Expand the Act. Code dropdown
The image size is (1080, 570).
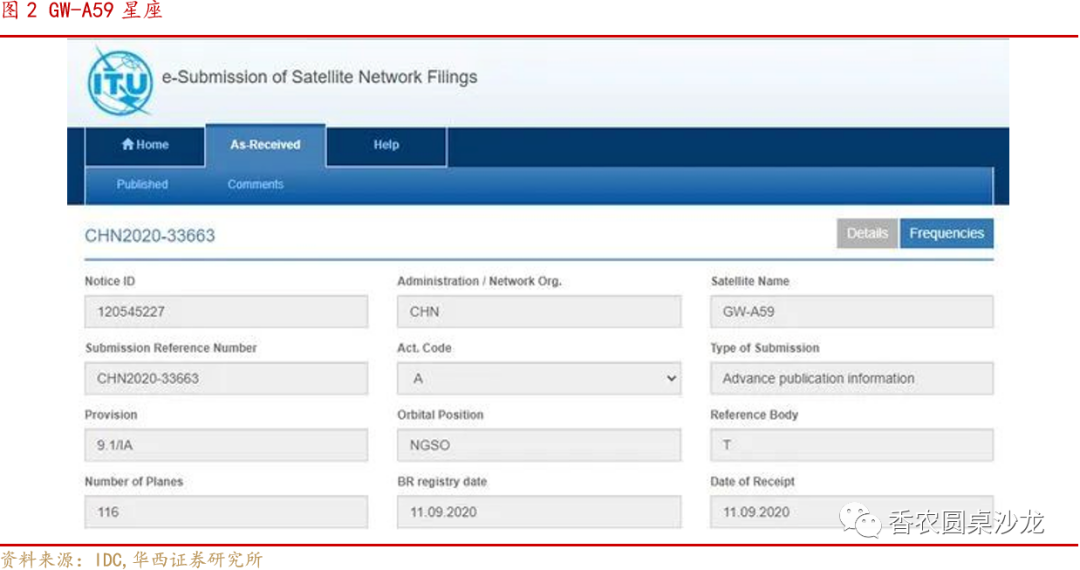[x=539, y=379]
